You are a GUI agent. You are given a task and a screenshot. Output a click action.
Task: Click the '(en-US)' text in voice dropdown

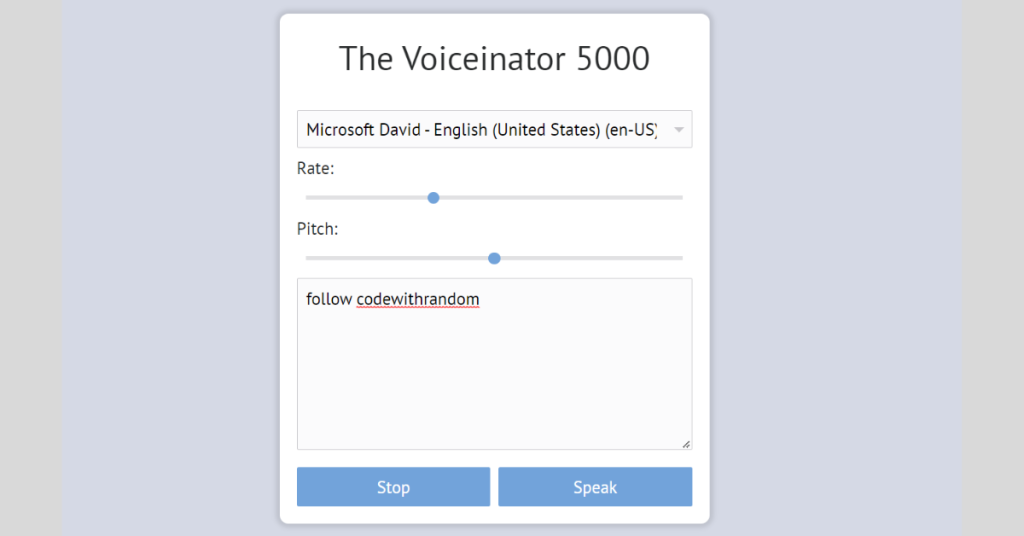pyautogui.click(x=631, y=130)
